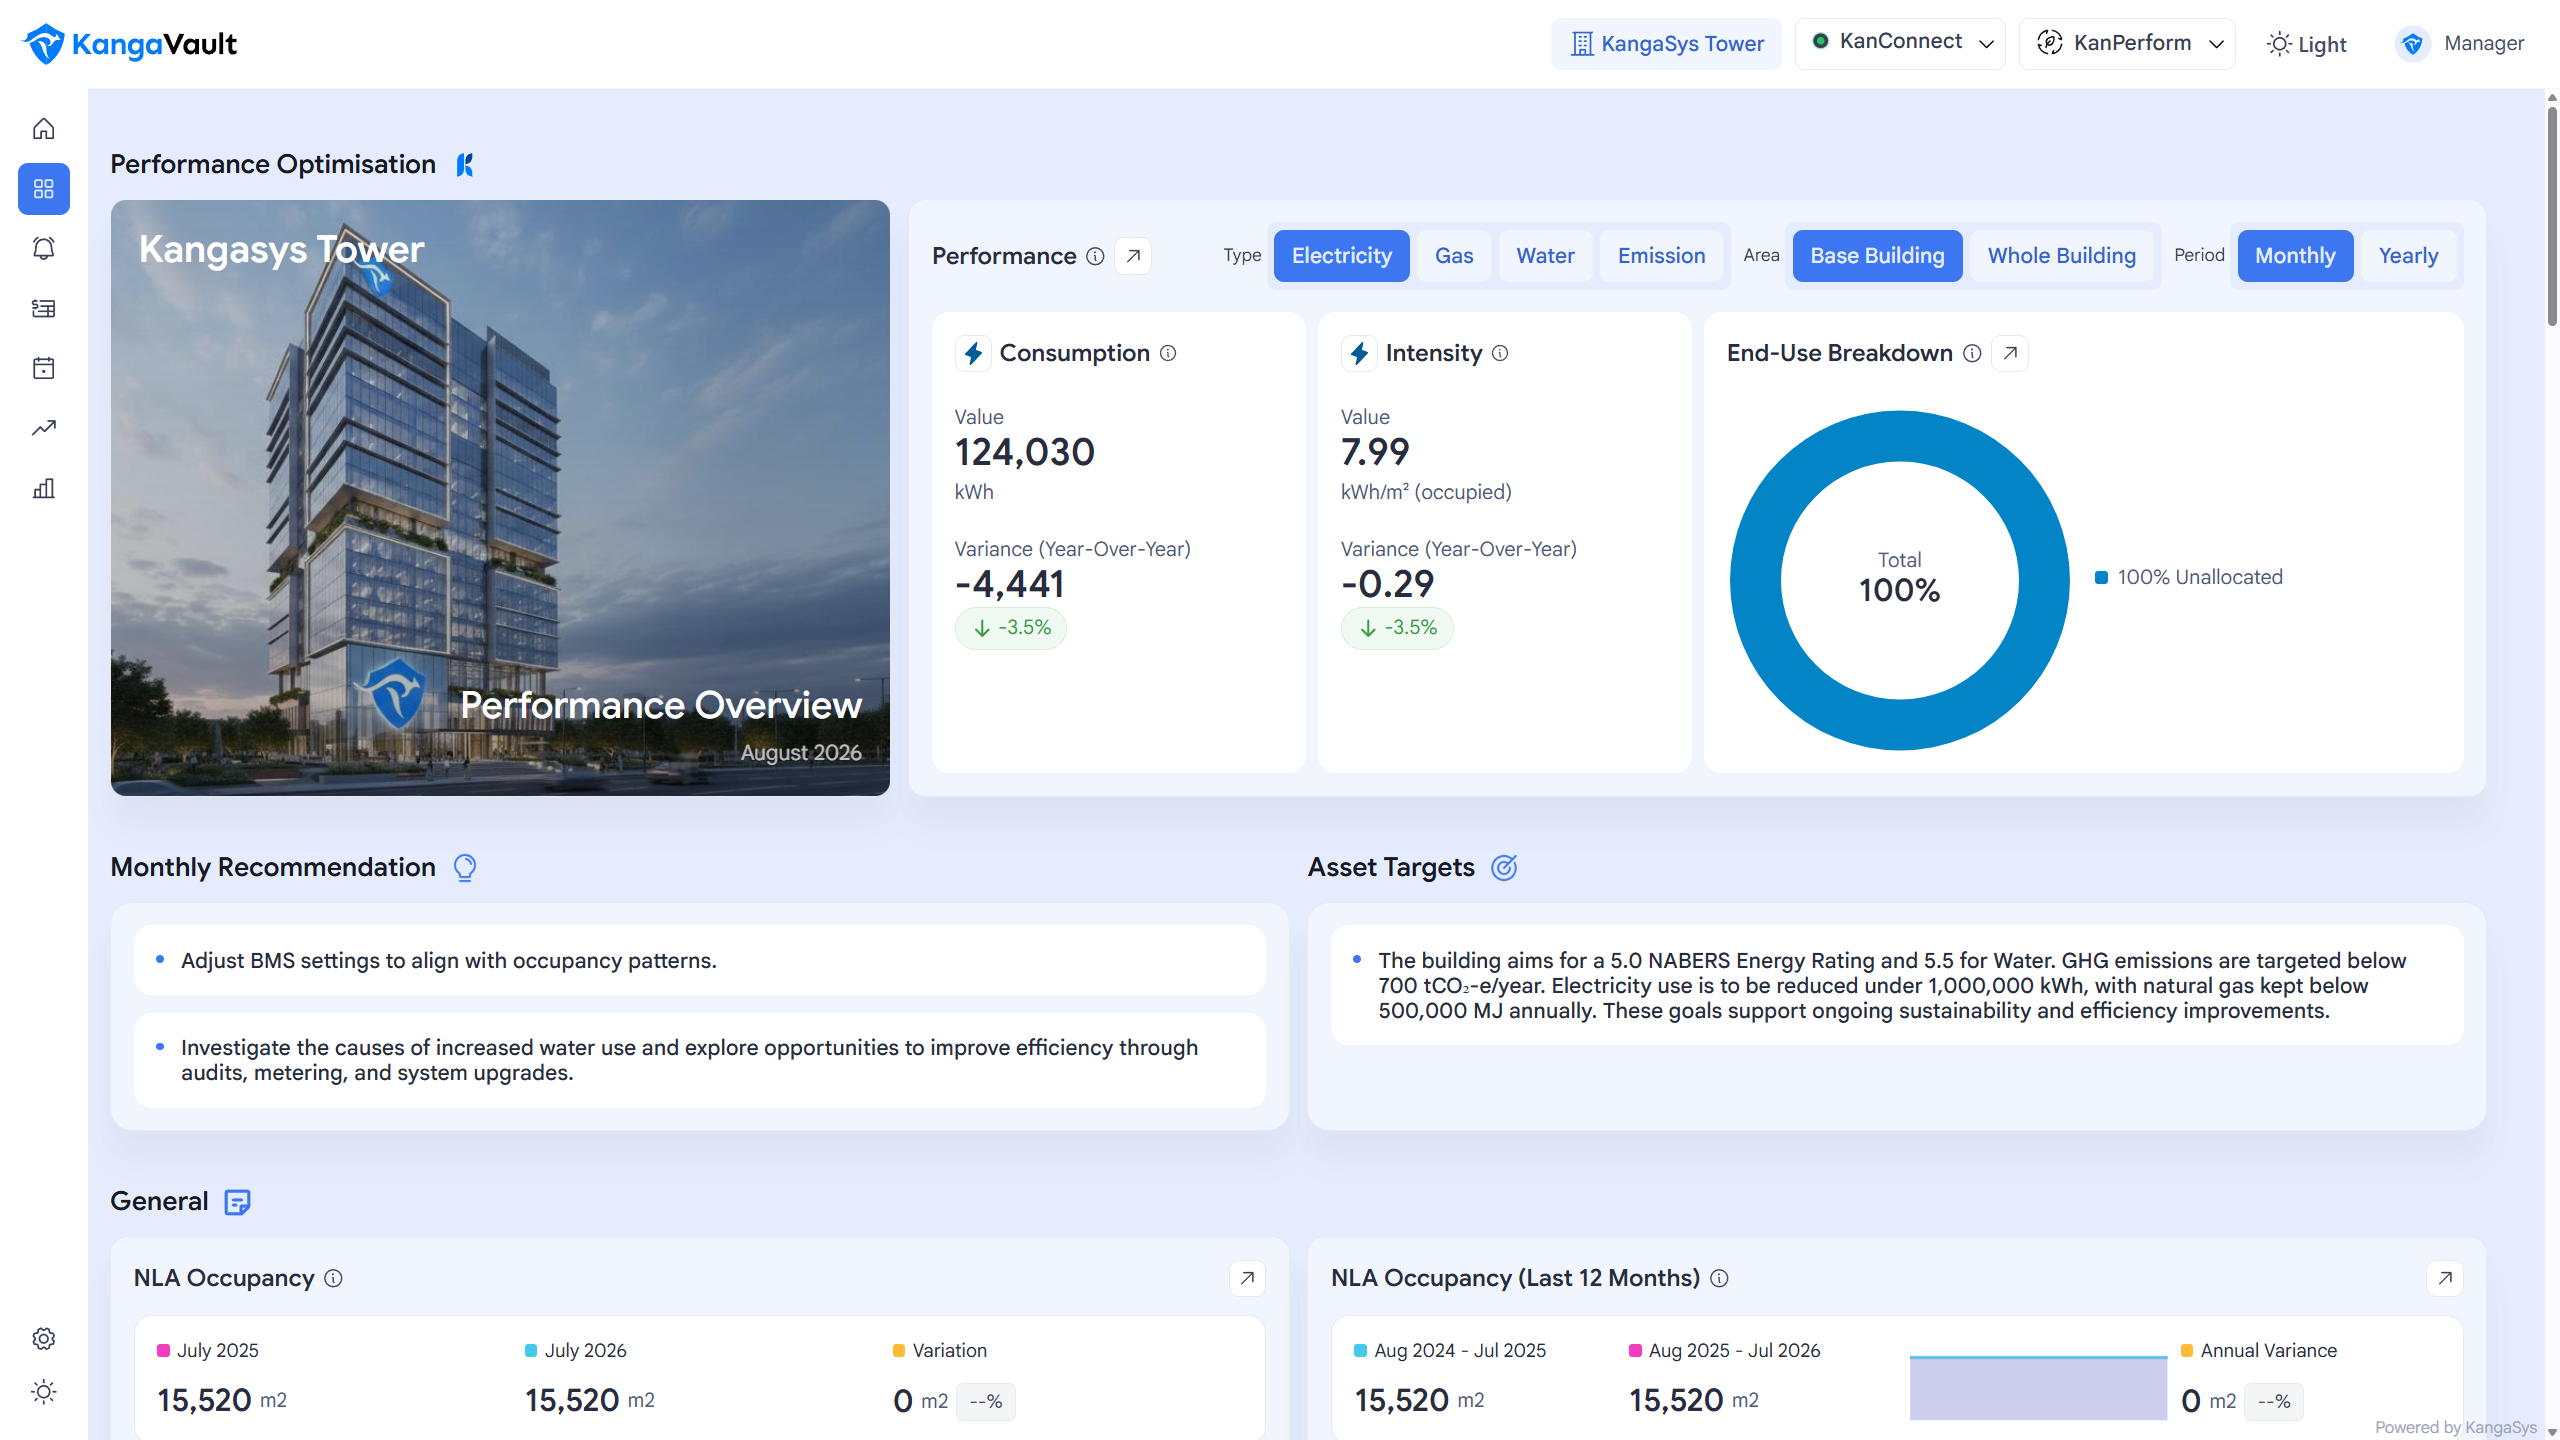Switch period to Yearly
Screen dimensions: 2560x1440
coord(2408,256)
